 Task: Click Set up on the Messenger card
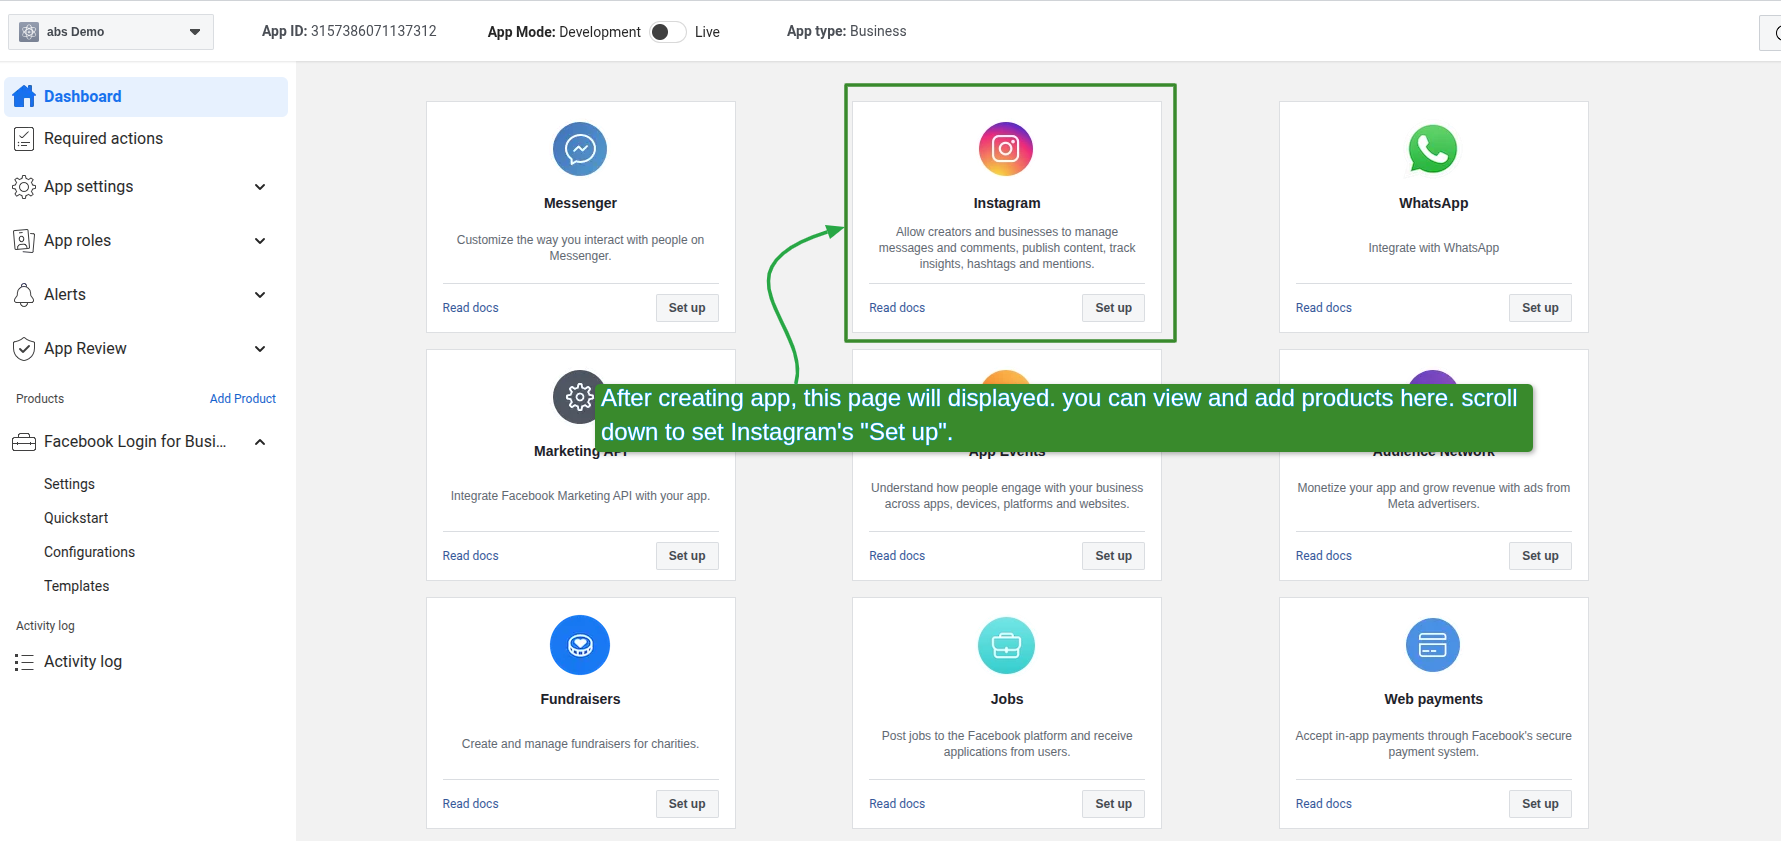point(687,308)
